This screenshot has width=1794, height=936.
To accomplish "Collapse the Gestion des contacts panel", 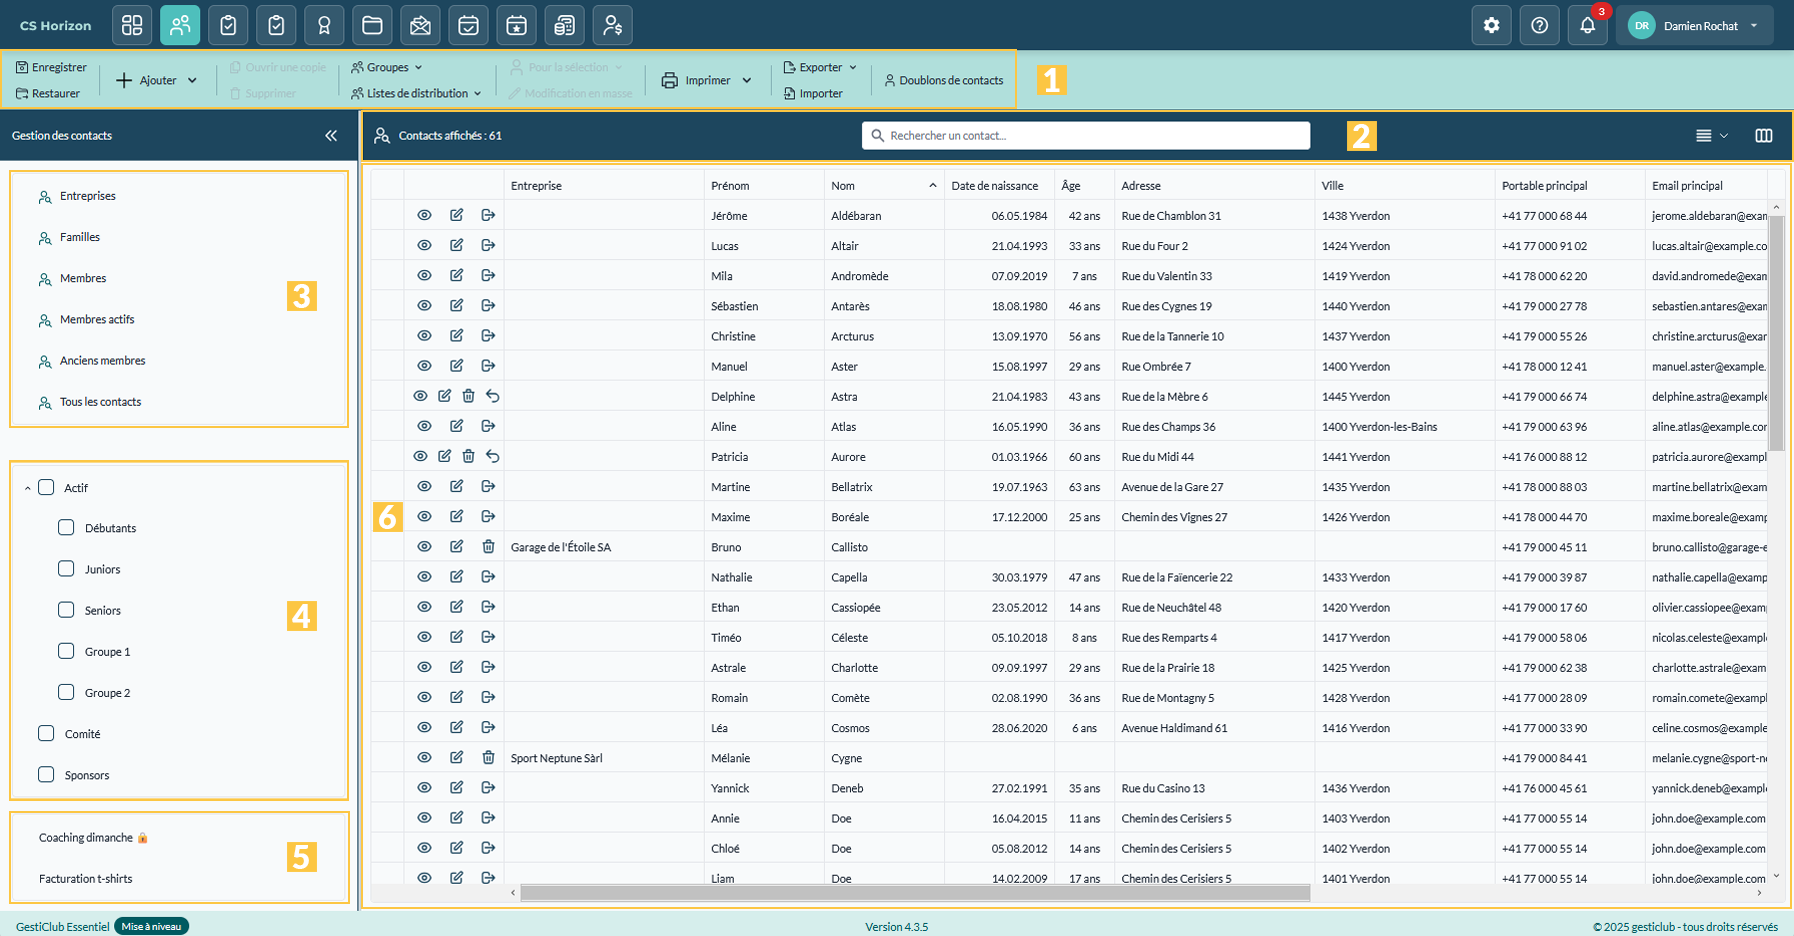I will click(331, 135).
